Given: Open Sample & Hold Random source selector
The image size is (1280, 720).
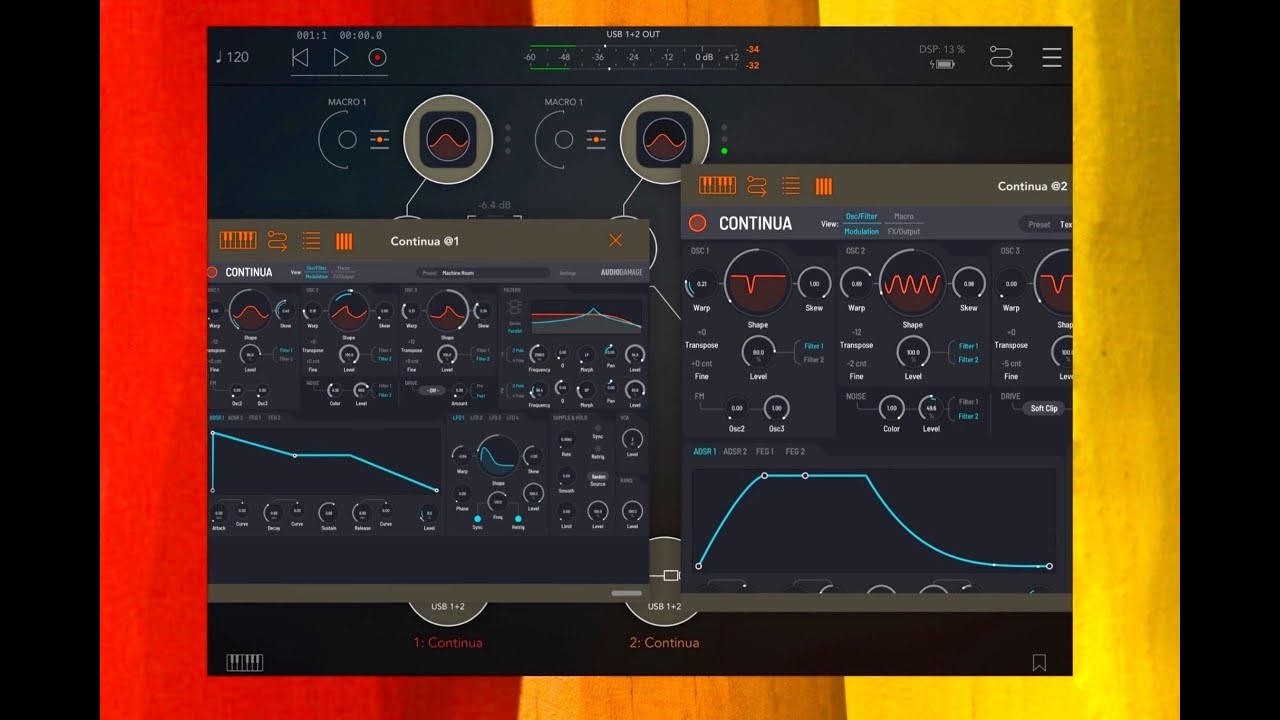Looking at the screenshot, I should tap(598, 477).
